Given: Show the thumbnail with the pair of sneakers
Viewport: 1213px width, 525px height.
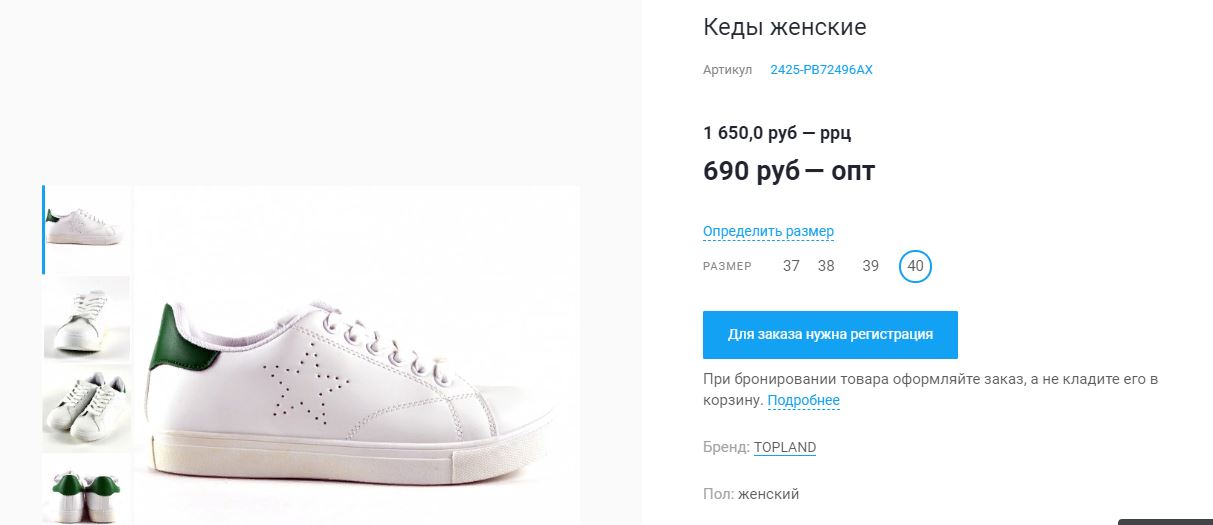Looking at the screenshot, I should click(x=87, y=406).
